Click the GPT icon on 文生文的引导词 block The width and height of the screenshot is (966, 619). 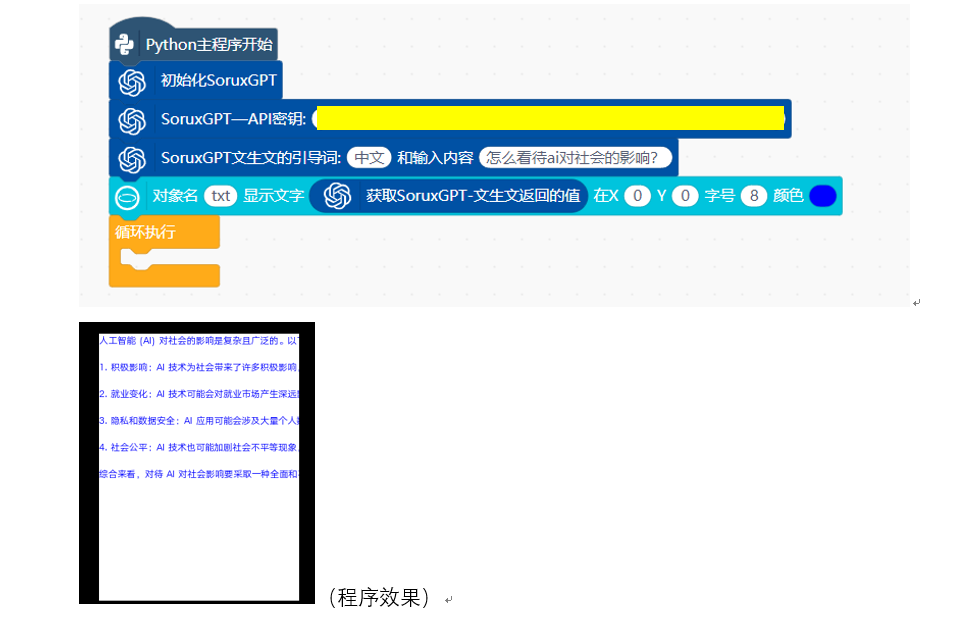pyautogui.click(x=132, y=159)
